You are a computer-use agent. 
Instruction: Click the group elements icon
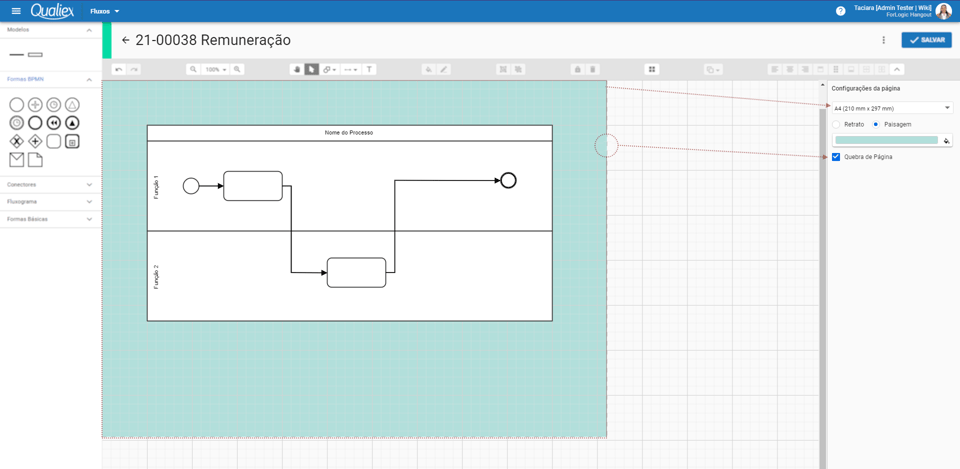coord(503,70)
